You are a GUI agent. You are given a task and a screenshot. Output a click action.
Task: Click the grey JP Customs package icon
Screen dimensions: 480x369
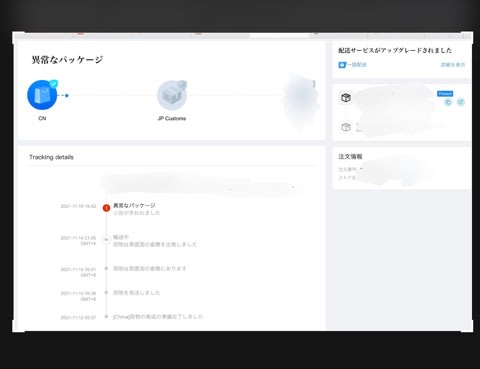coord(172,95)
